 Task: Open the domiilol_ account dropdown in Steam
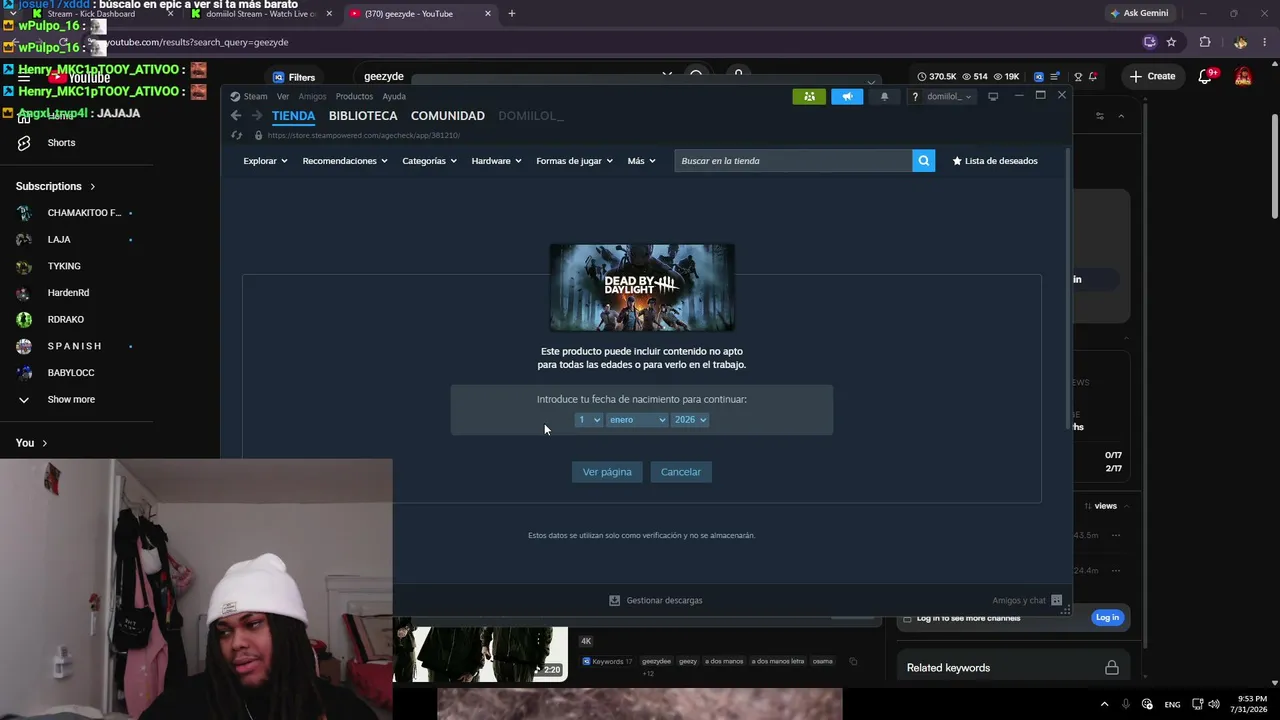point(948,97)
